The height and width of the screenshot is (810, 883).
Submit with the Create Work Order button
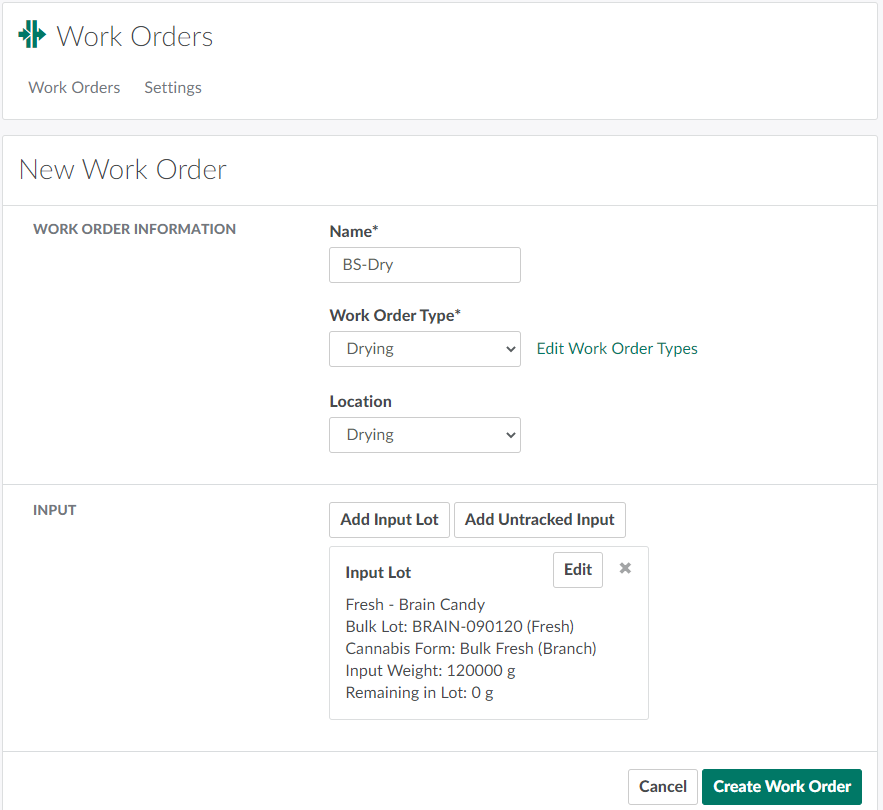[781, 786]
